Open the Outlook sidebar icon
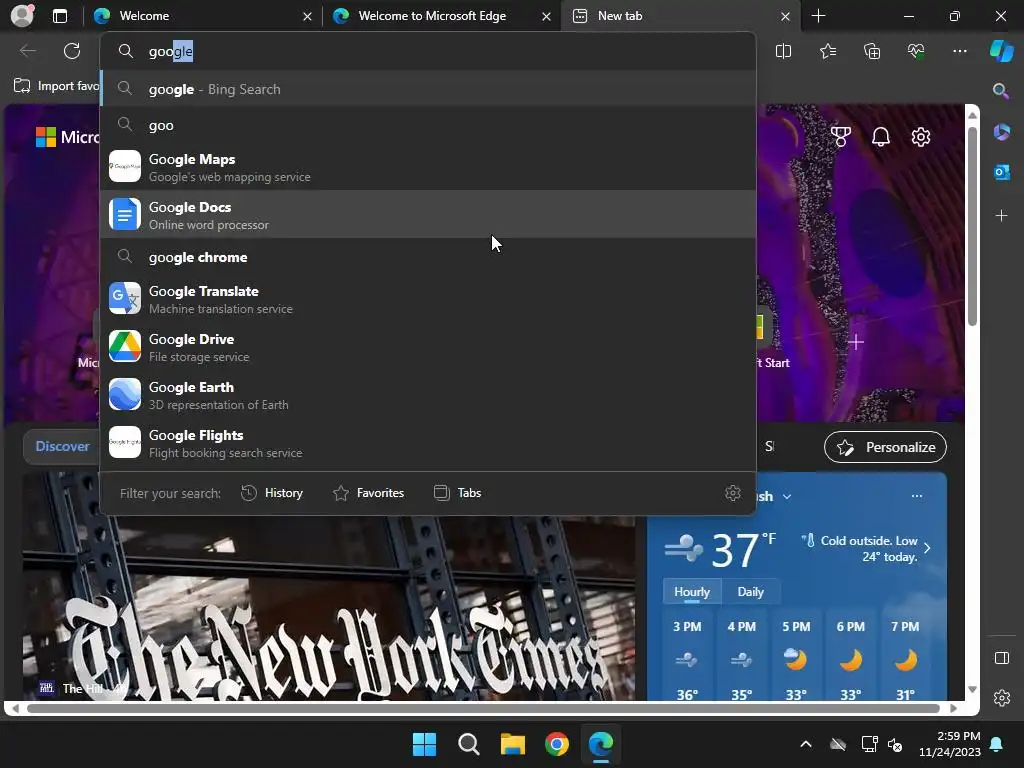Viewport: 1024px width, 768px height. tap(1002, 172)
